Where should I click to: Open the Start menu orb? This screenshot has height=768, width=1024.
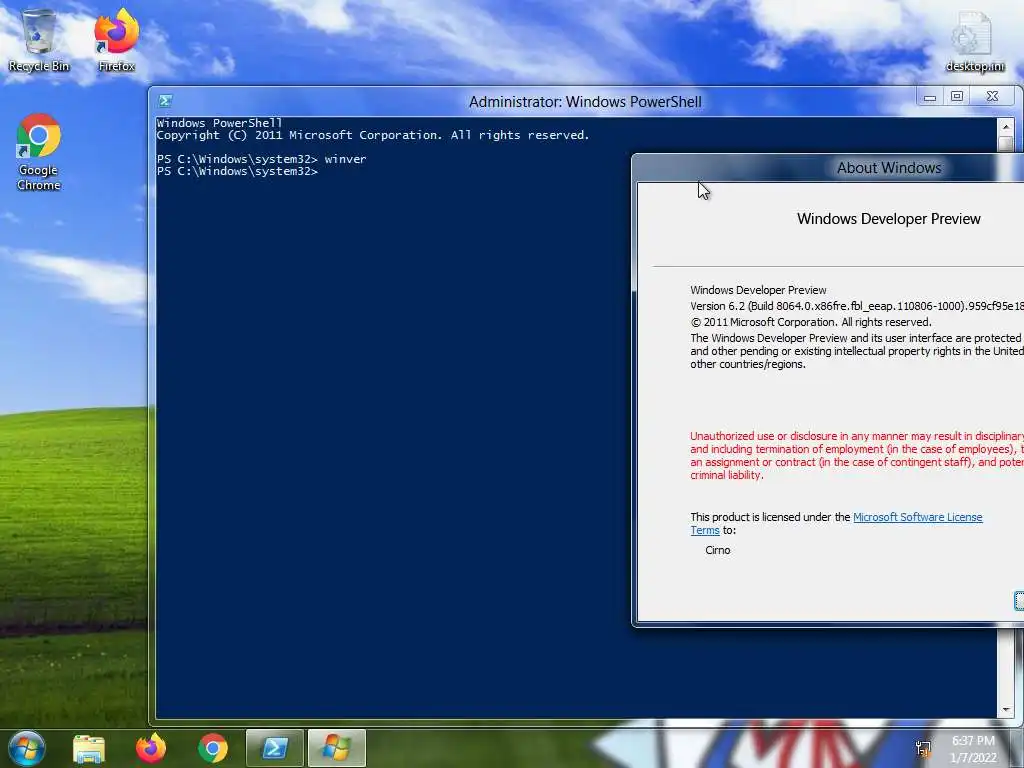[x=27, y=748]
